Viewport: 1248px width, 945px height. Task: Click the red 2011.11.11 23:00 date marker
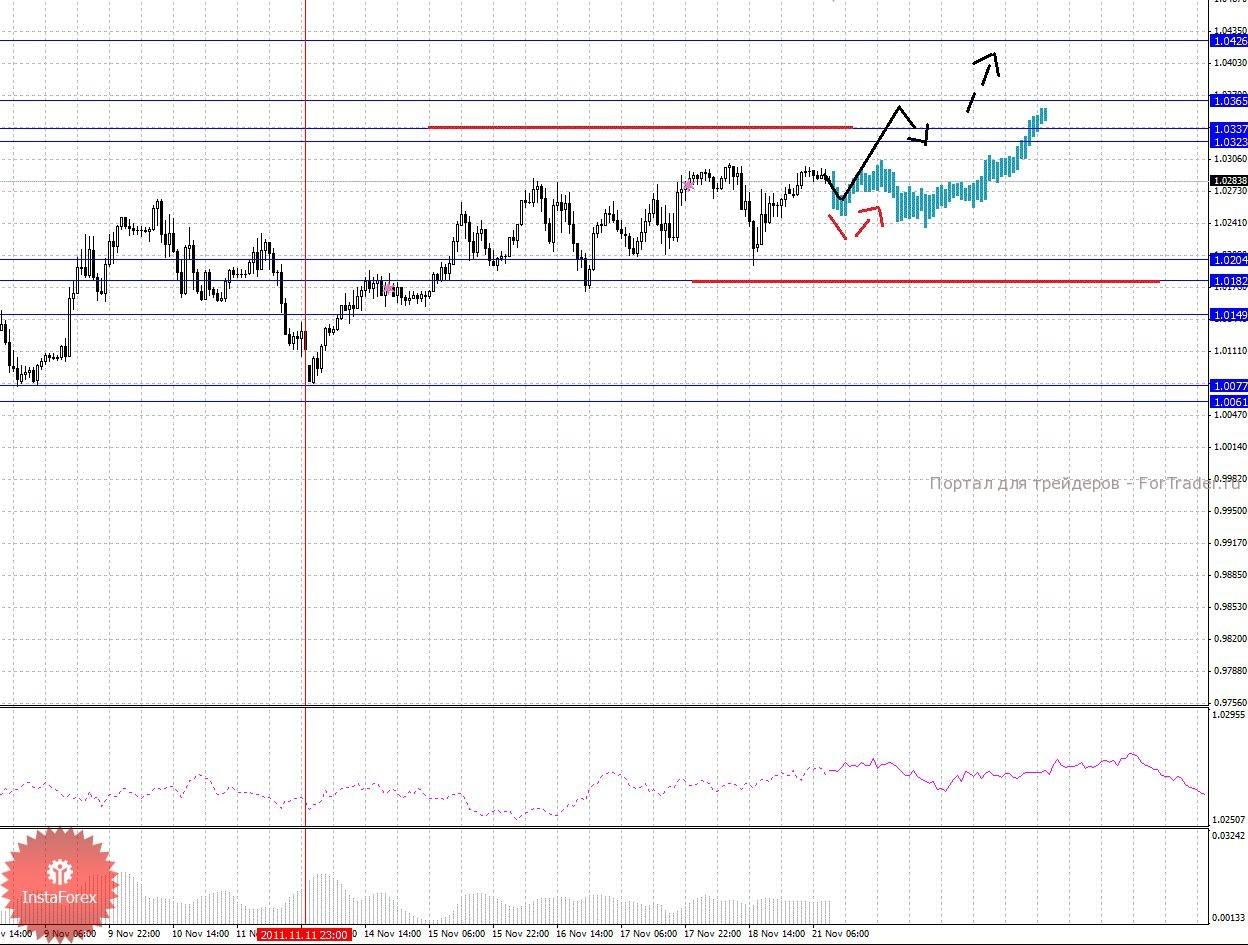click(304, 934)
